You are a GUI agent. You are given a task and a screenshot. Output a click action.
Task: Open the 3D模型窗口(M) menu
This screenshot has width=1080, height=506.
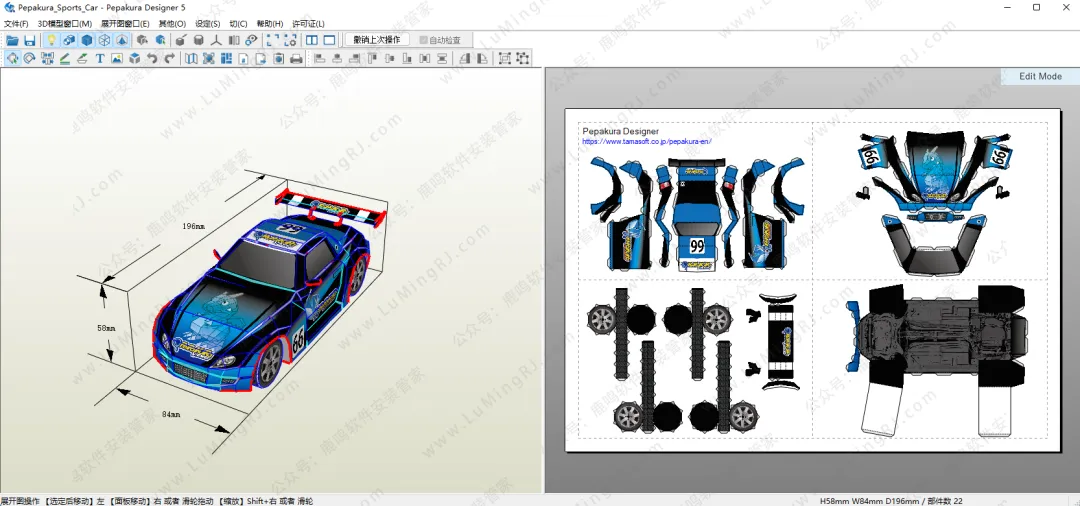[x=64, y=23]
